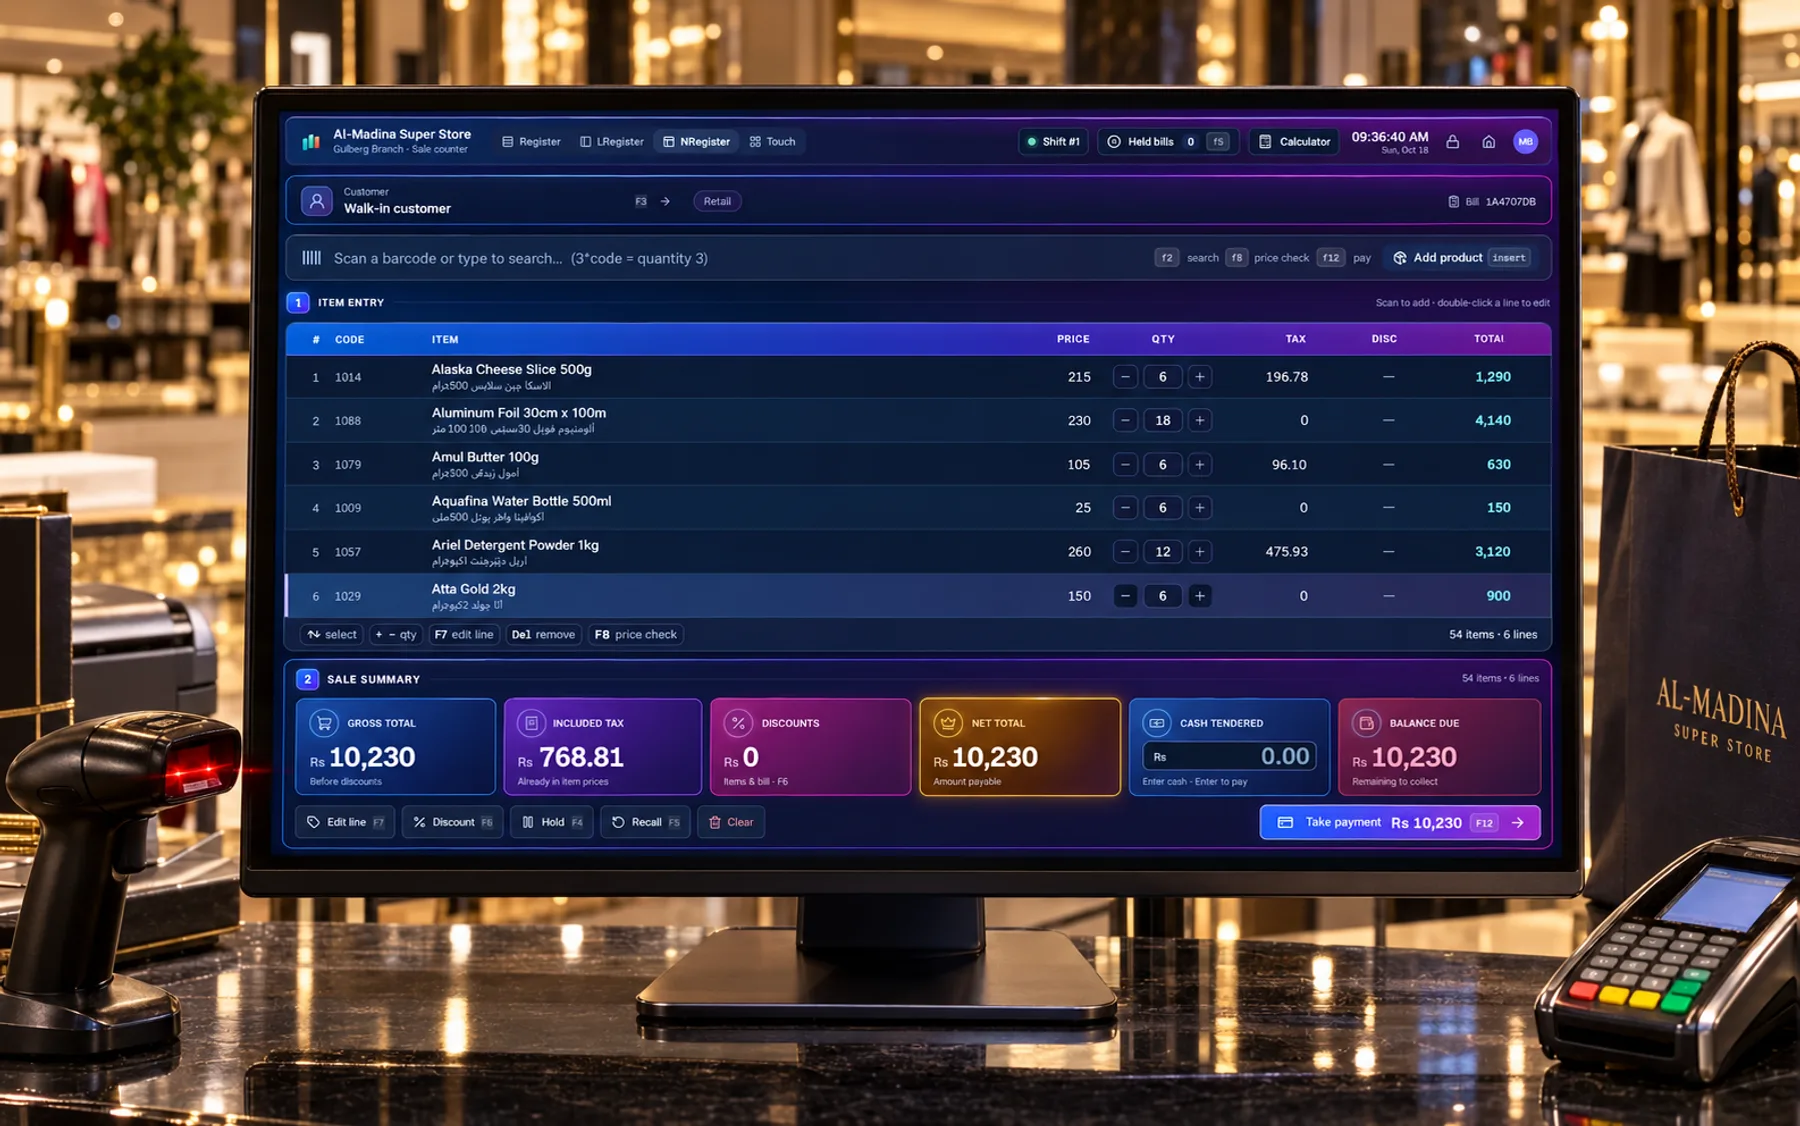Click the barcode icon in the search bar
The width and height of the screenshot is (1800, 1126).
point(312,258)
